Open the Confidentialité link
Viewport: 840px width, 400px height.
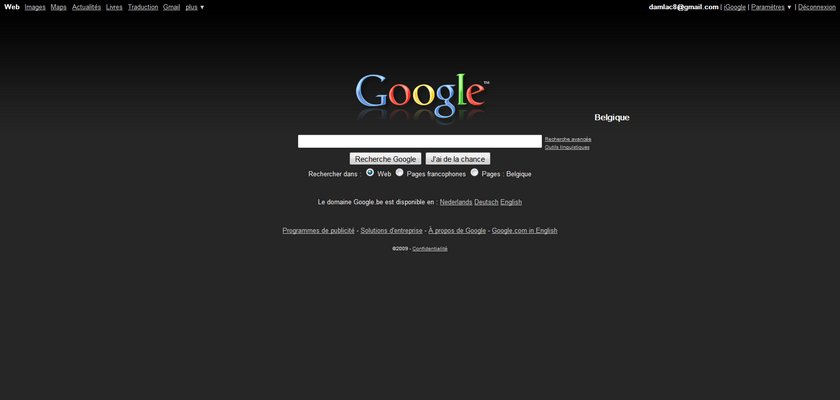(x=430, y=249)
